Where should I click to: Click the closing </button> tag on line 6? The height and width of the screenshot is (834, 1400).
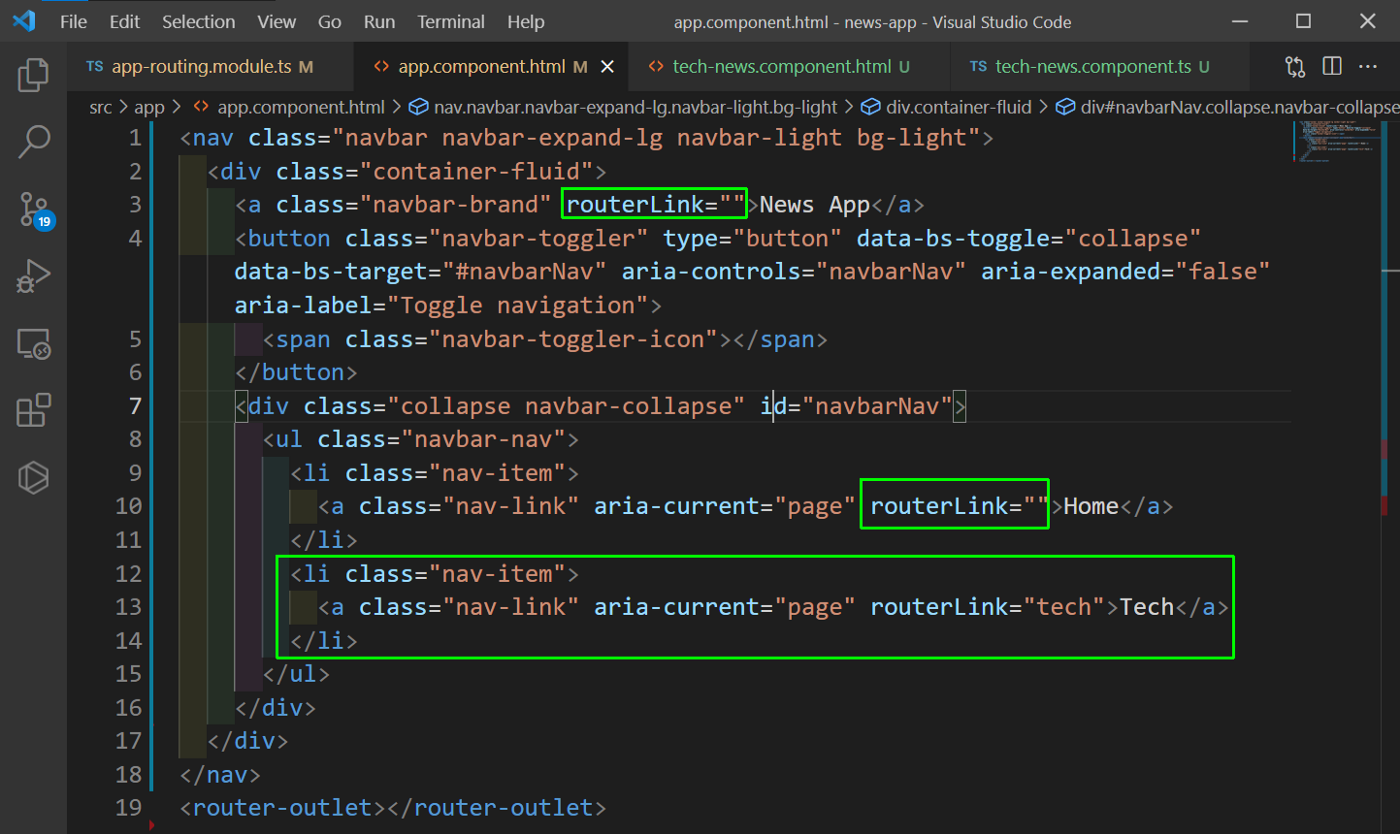click(296, 372)
